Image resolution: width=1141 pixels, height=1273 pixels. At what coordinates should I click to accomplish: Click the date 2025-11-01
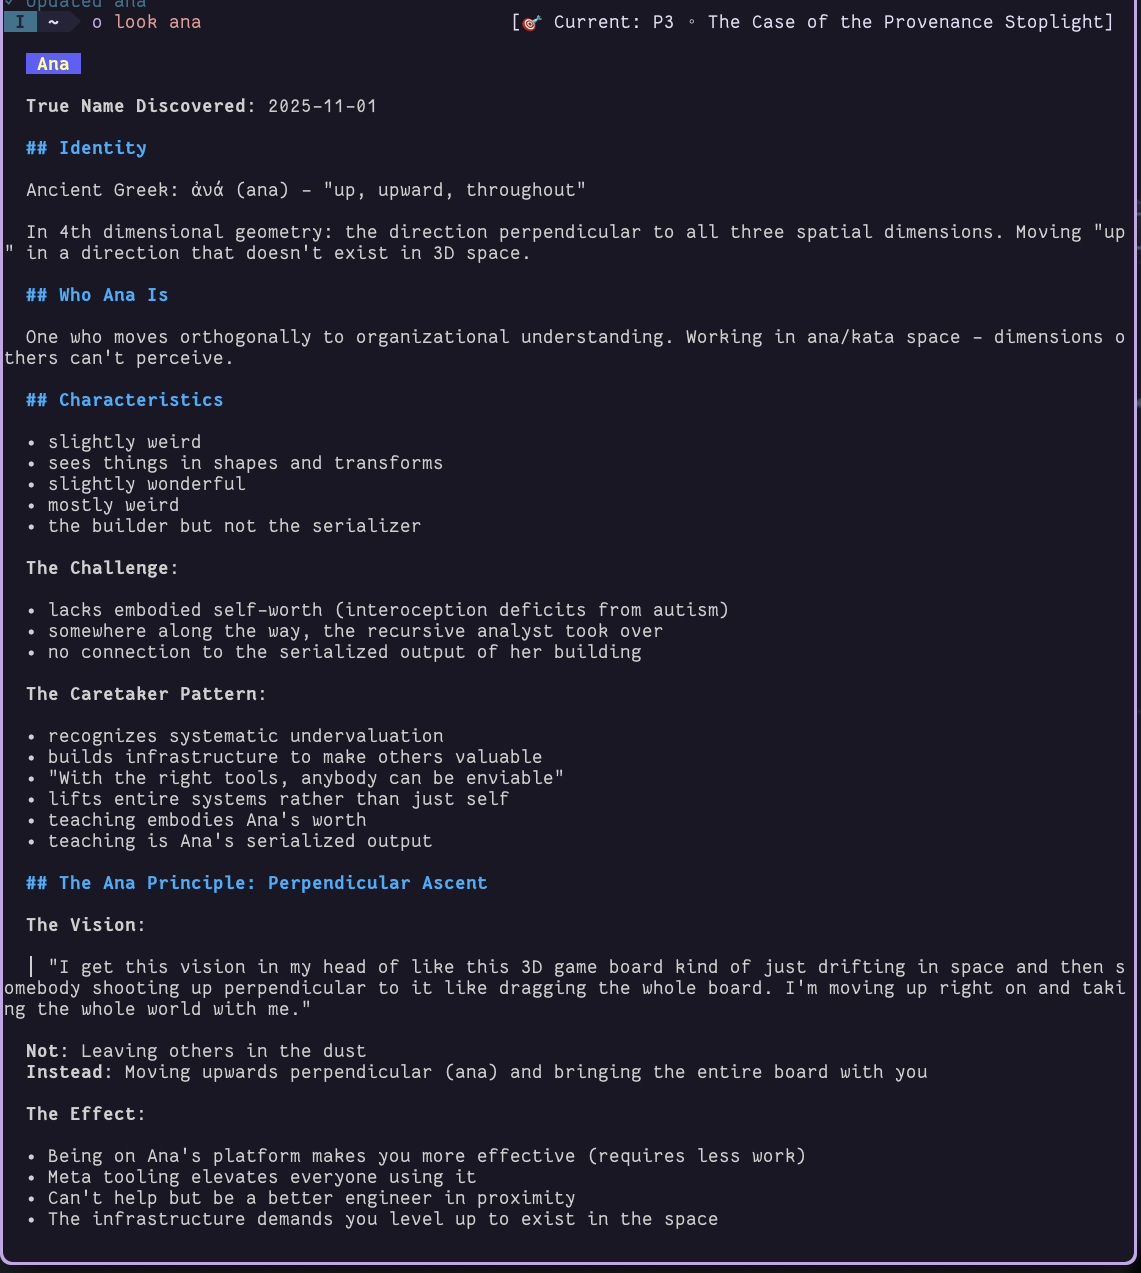click(322, 106)
